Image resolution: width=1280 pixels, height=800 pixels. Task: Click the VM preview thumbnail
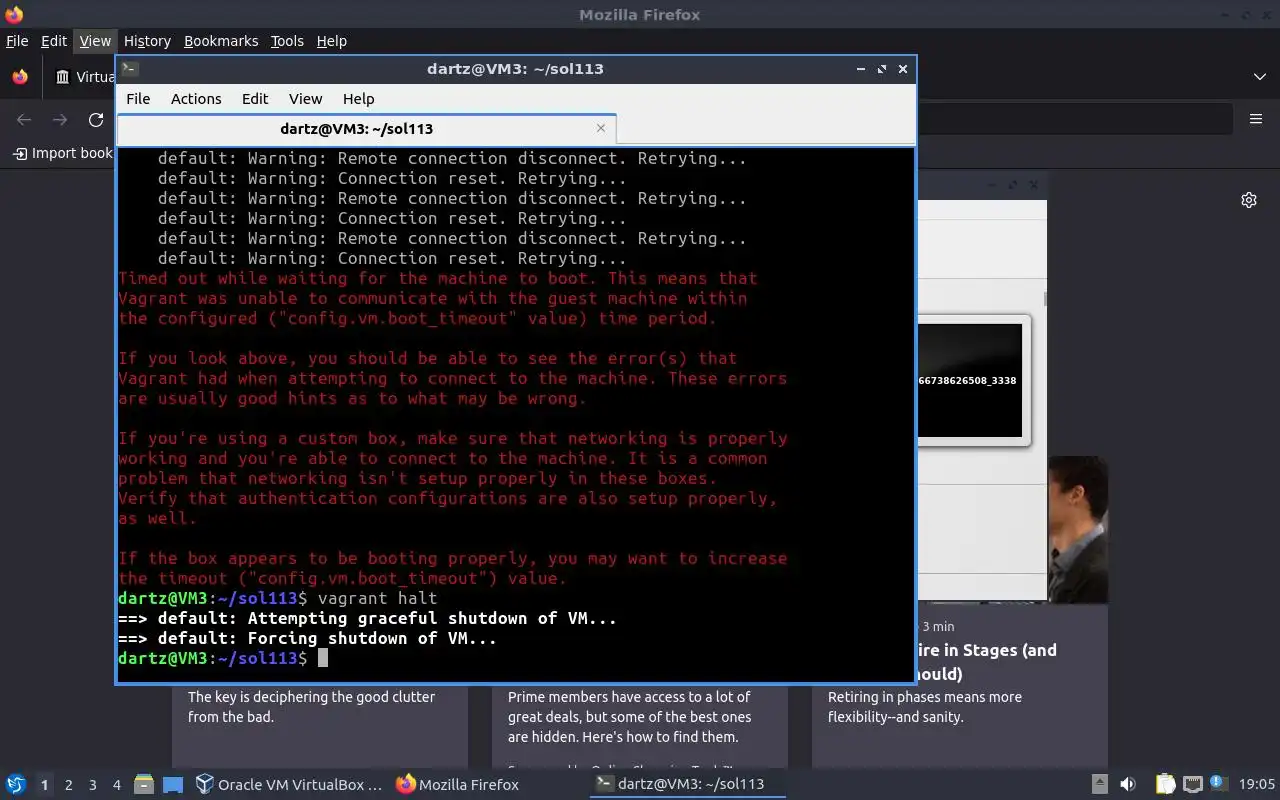coord(969,380)
